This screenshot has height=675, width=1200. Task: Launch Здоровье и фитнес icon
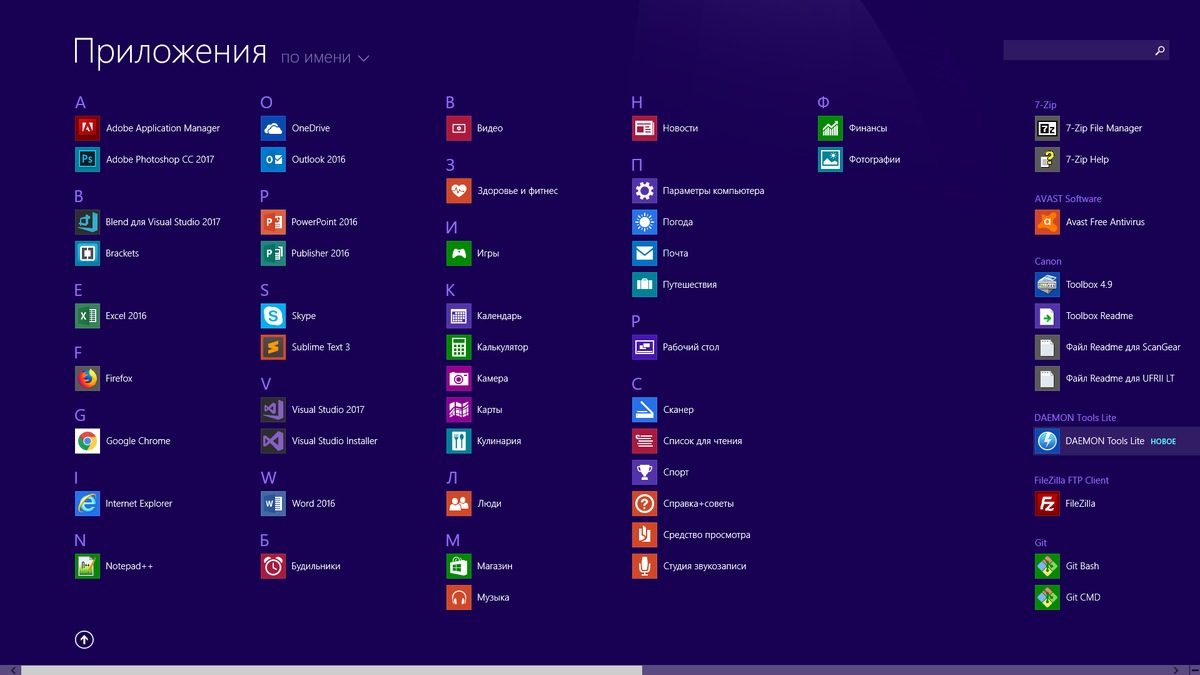point(459,191)
